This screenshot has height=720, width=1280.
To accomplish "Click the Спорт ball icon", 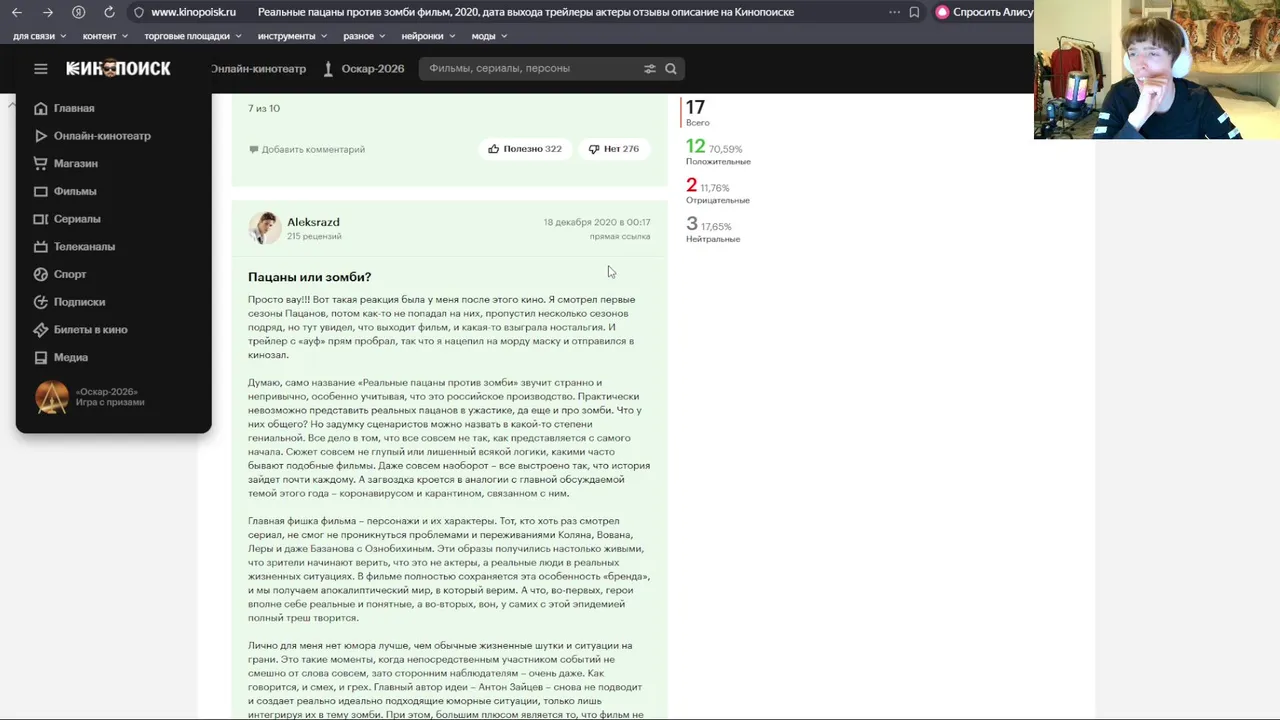I will point(41,274).
